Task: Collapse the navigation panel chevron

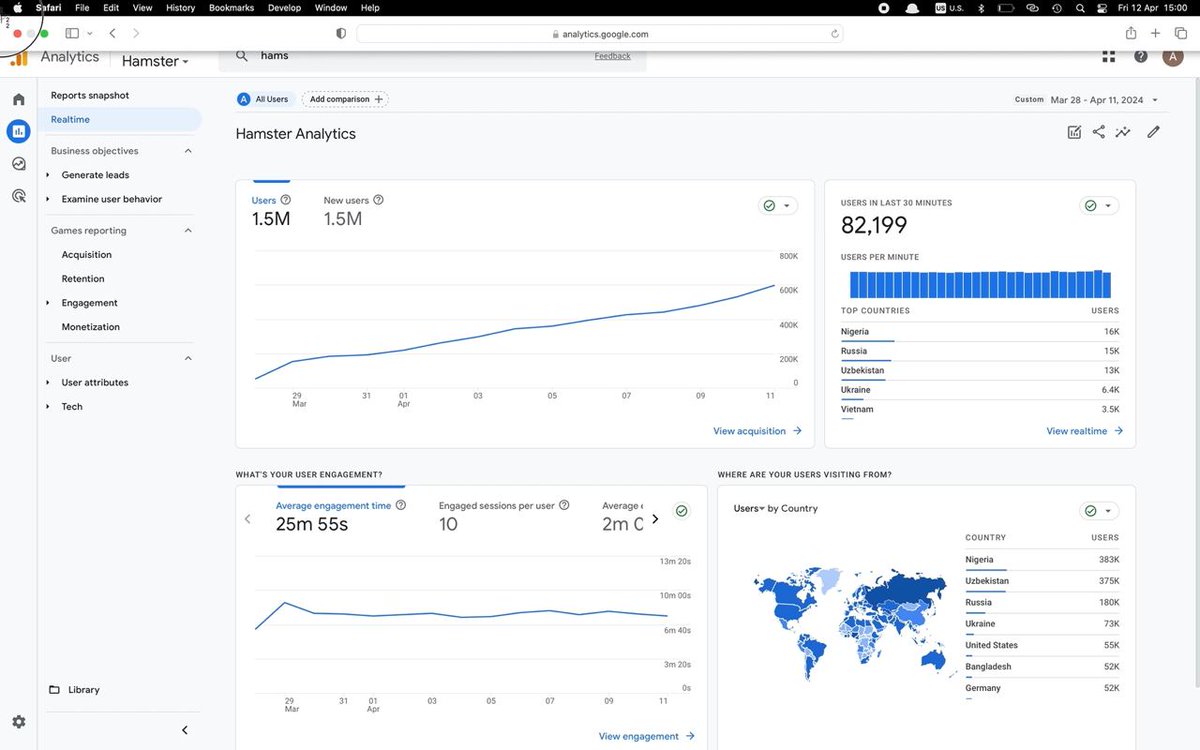Action: [x=184, y=730]
